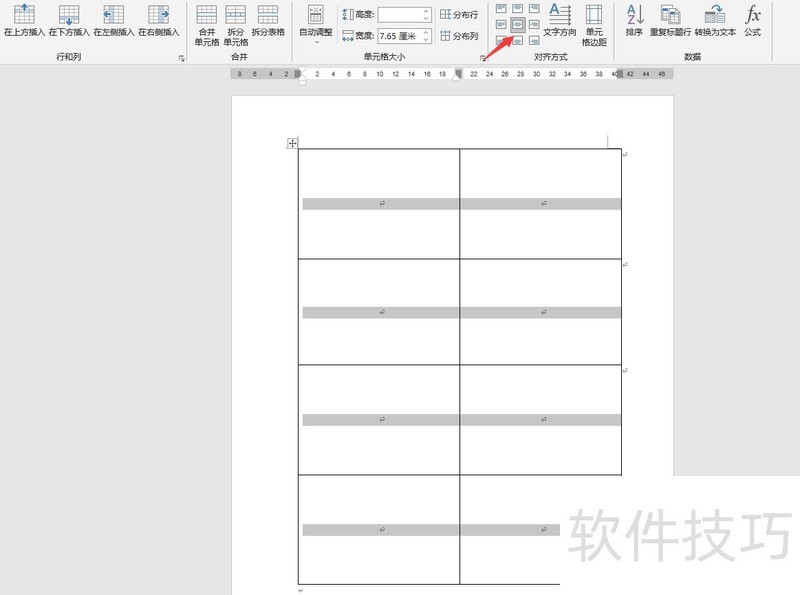The image size is (800, 595).
Task: Select Align Bottom Right icon
Action: coord(534,40)
